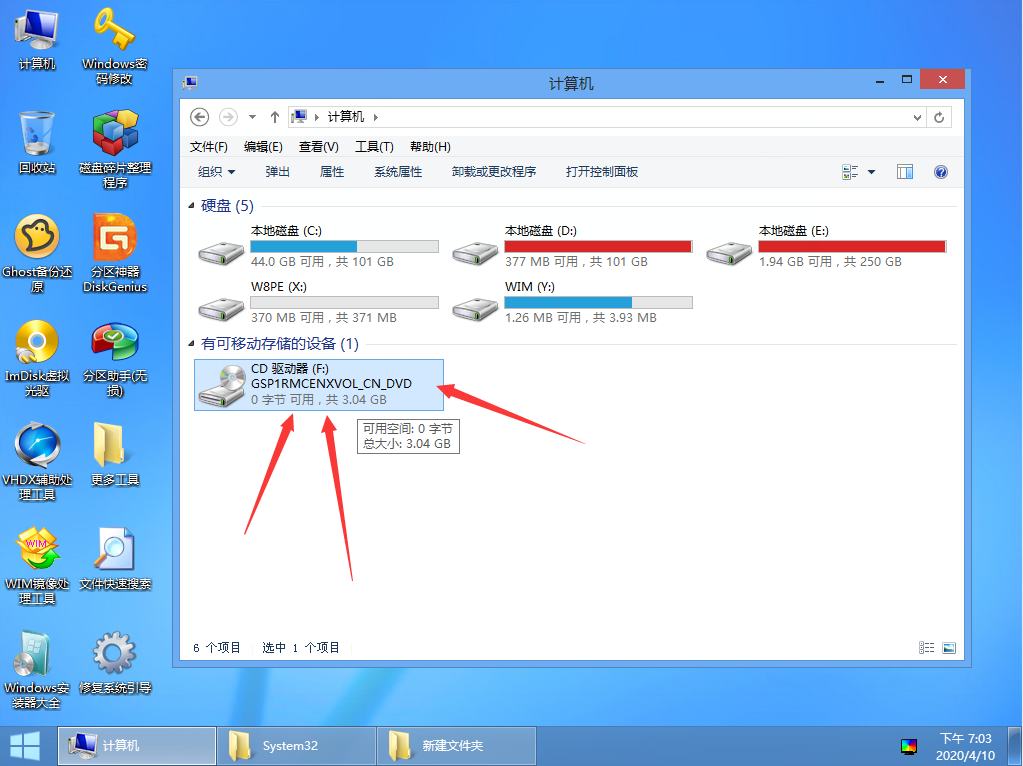Open the 工具(T) menu

[x=374, y=146]
